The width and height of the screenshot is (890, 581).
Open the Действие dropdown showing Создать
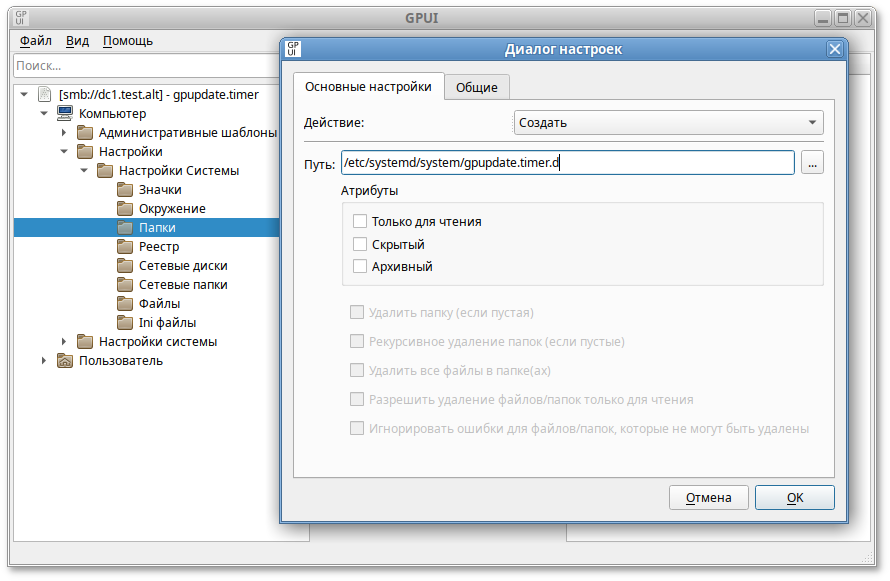[668, 123]
